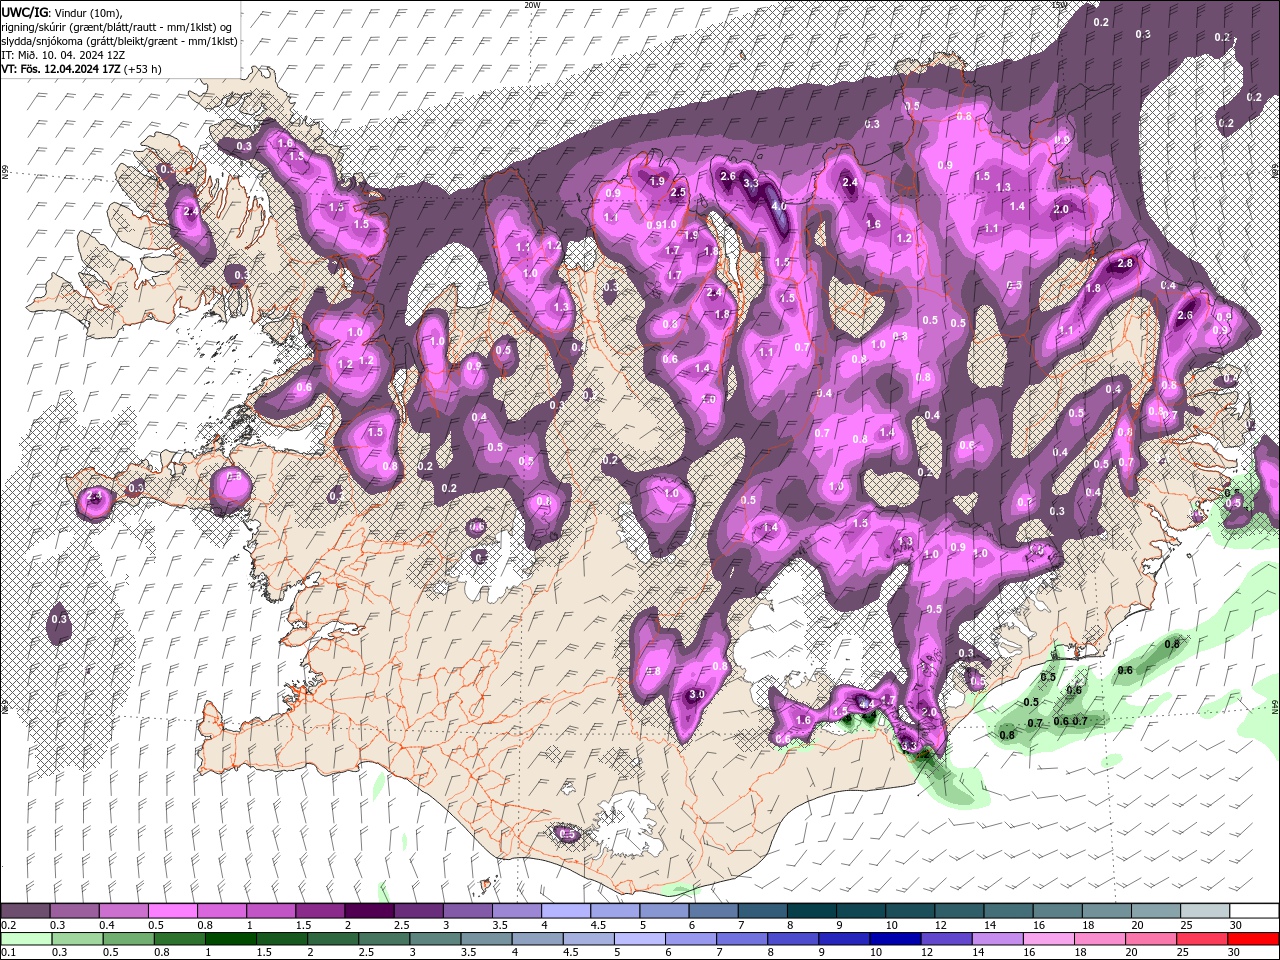Image resolution: width=1280 pixels, height=960 pixels.
Task: Pick the 2–2.5 rain legend swatch
Action: [x=335, y=939]
